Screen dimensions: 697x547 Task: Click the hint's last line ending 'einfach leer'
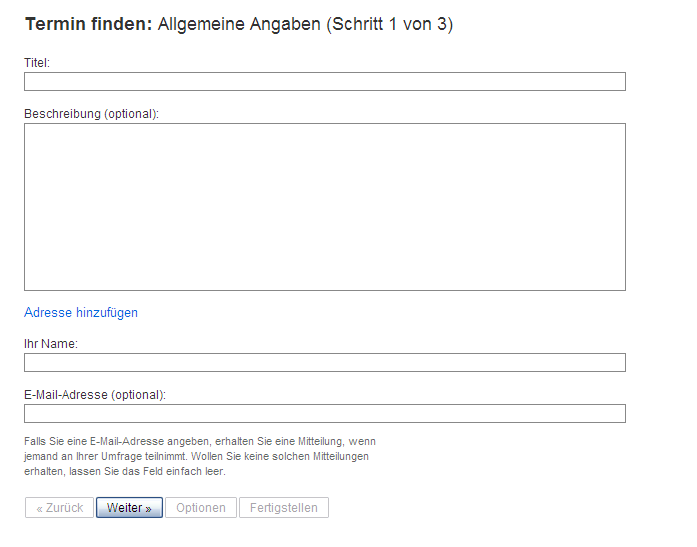[x=125, y=472]
